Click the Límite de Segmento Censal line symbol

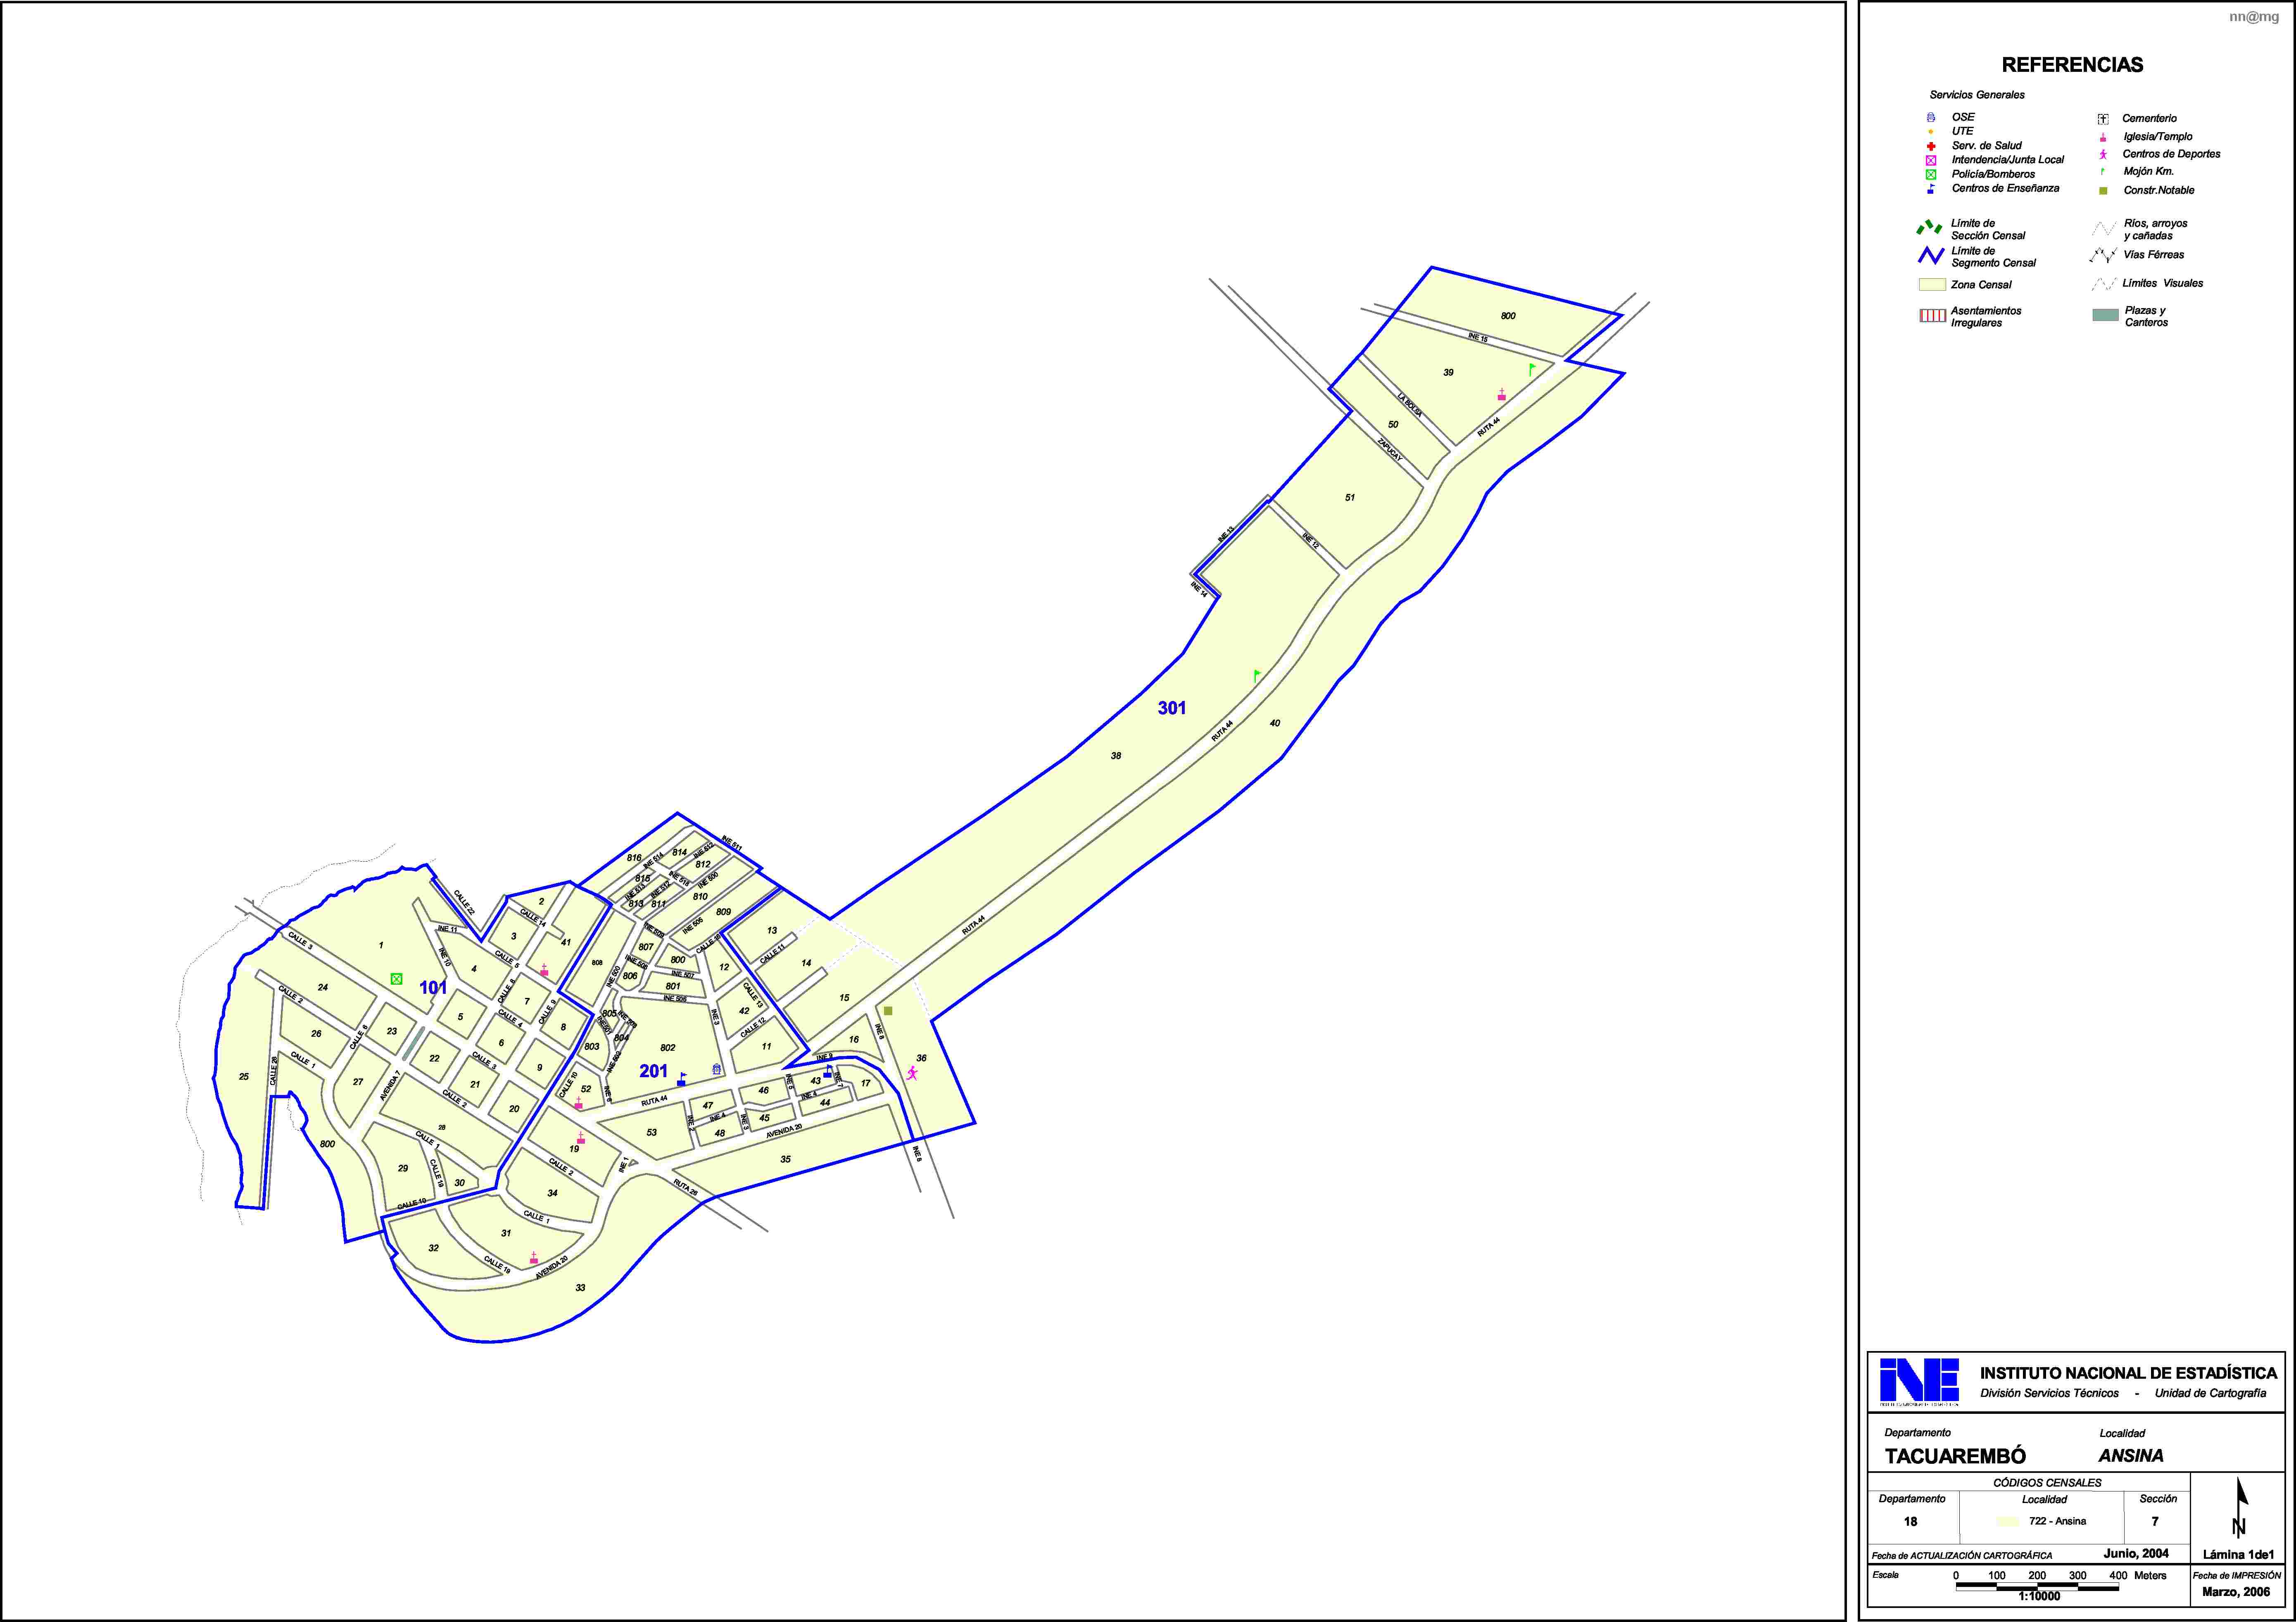[1931, 257]
